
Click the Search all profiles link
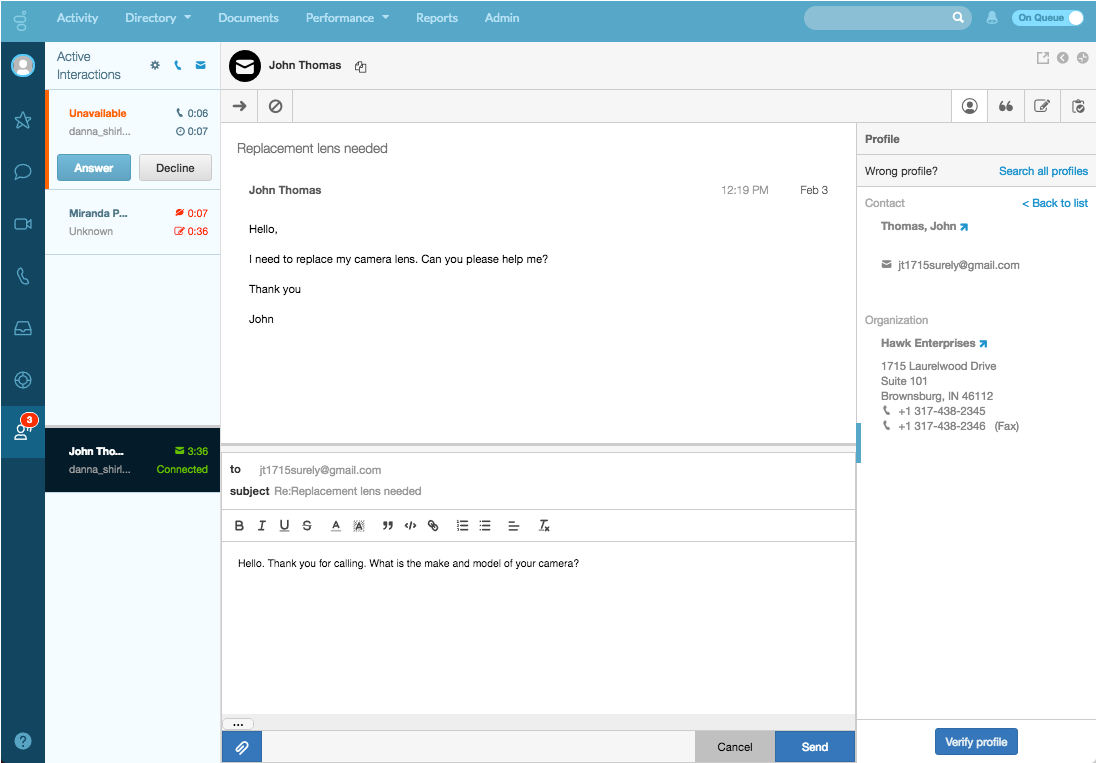pyautogui.click(x=1043, y=171)
